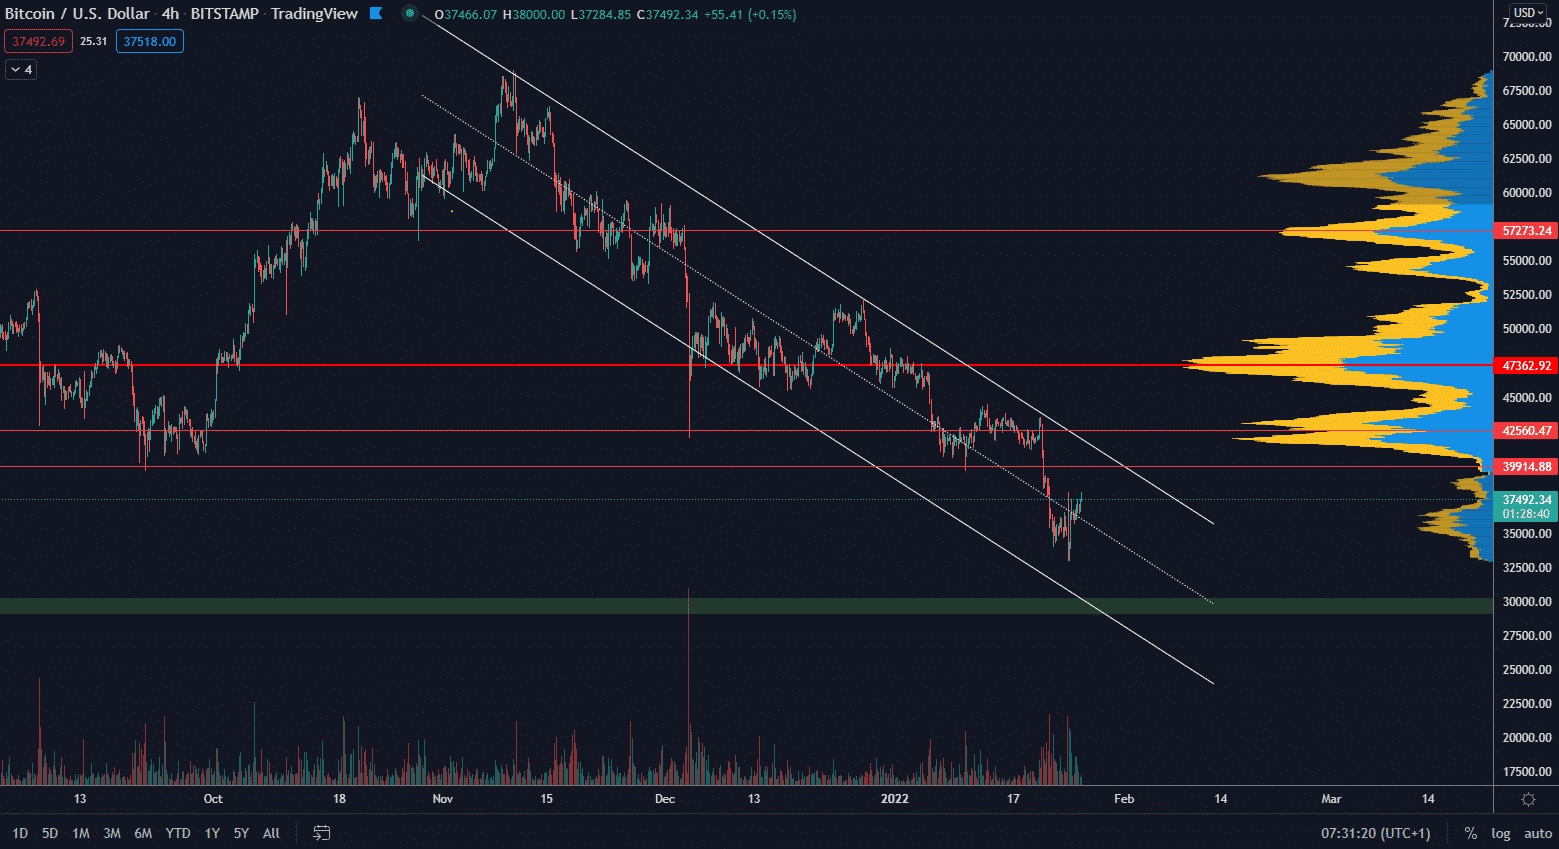Open the timezone menu showing UTC+1
The height and width of the screenshot is (849, 1559).
[x=1375, y=833]
